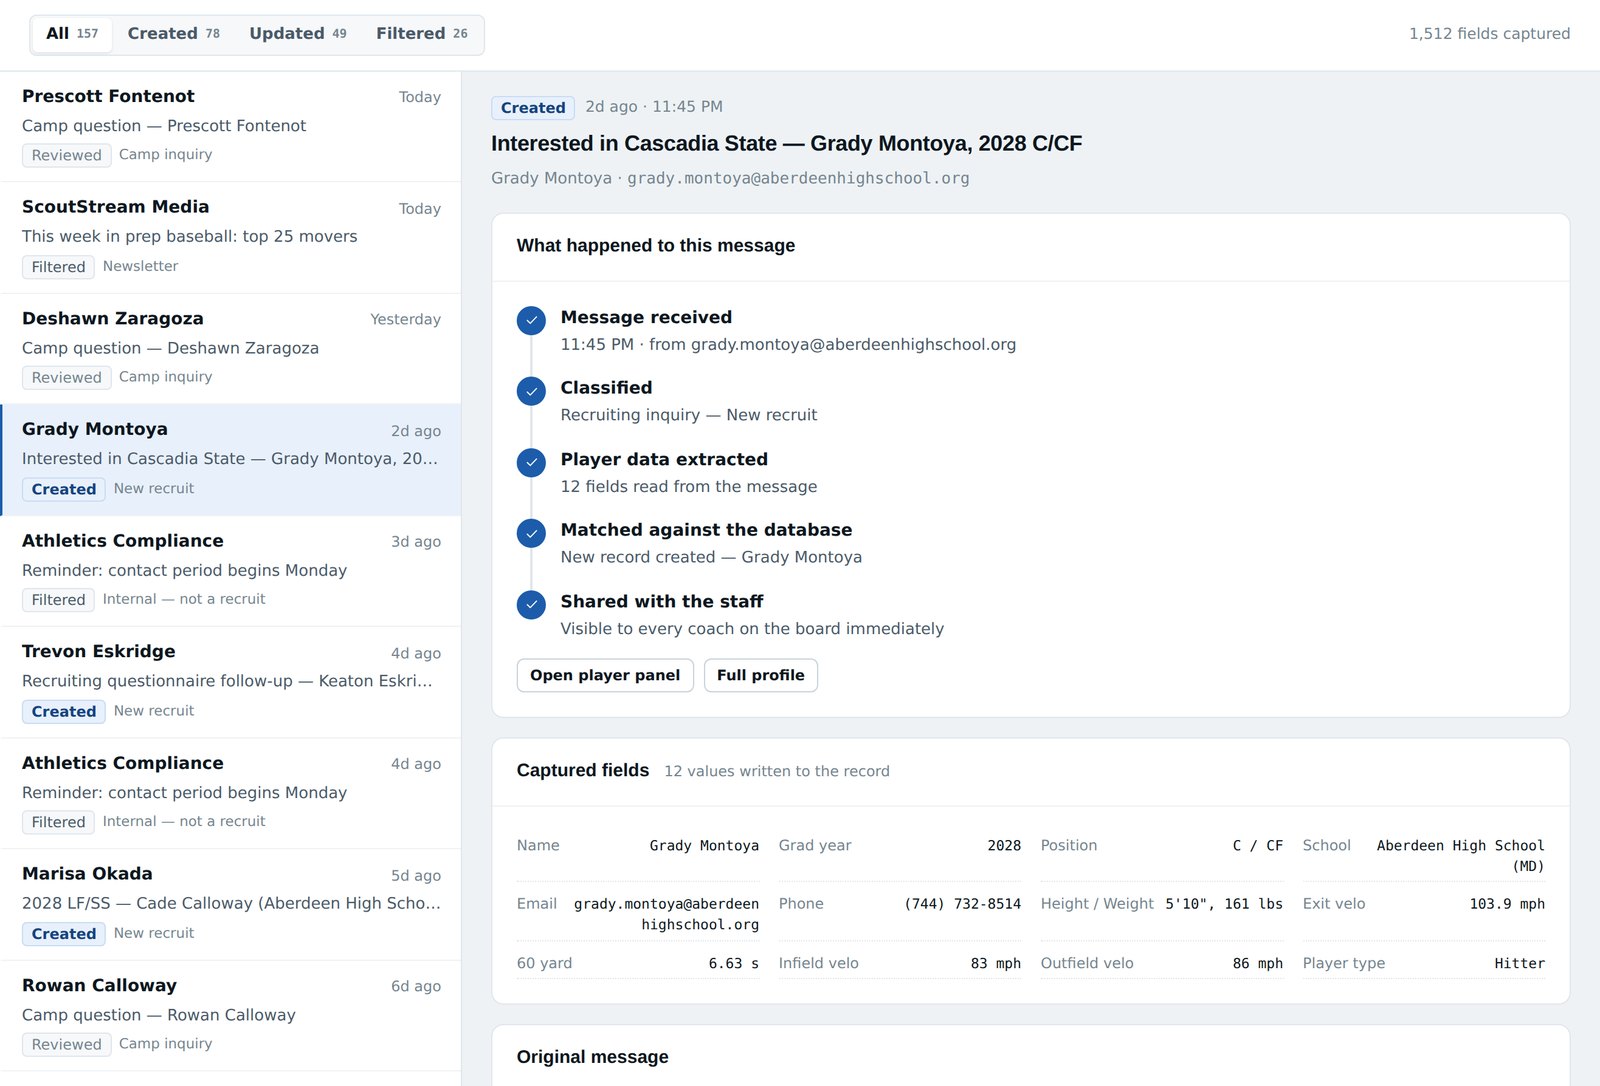Select the Marisa Okada message
Image resolution: width=1600 pixels, height=1086 pixels.
(x=231, y=904)
